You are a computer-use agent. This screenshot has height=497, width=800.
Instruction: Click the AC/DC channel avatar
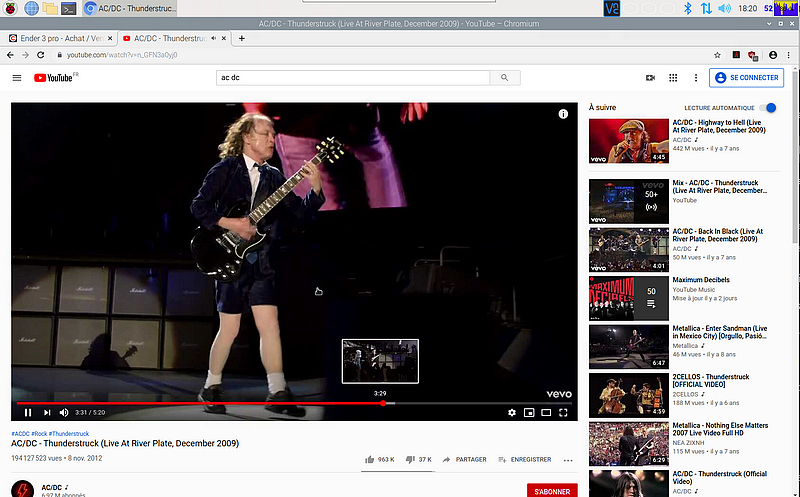click(22, 489)
